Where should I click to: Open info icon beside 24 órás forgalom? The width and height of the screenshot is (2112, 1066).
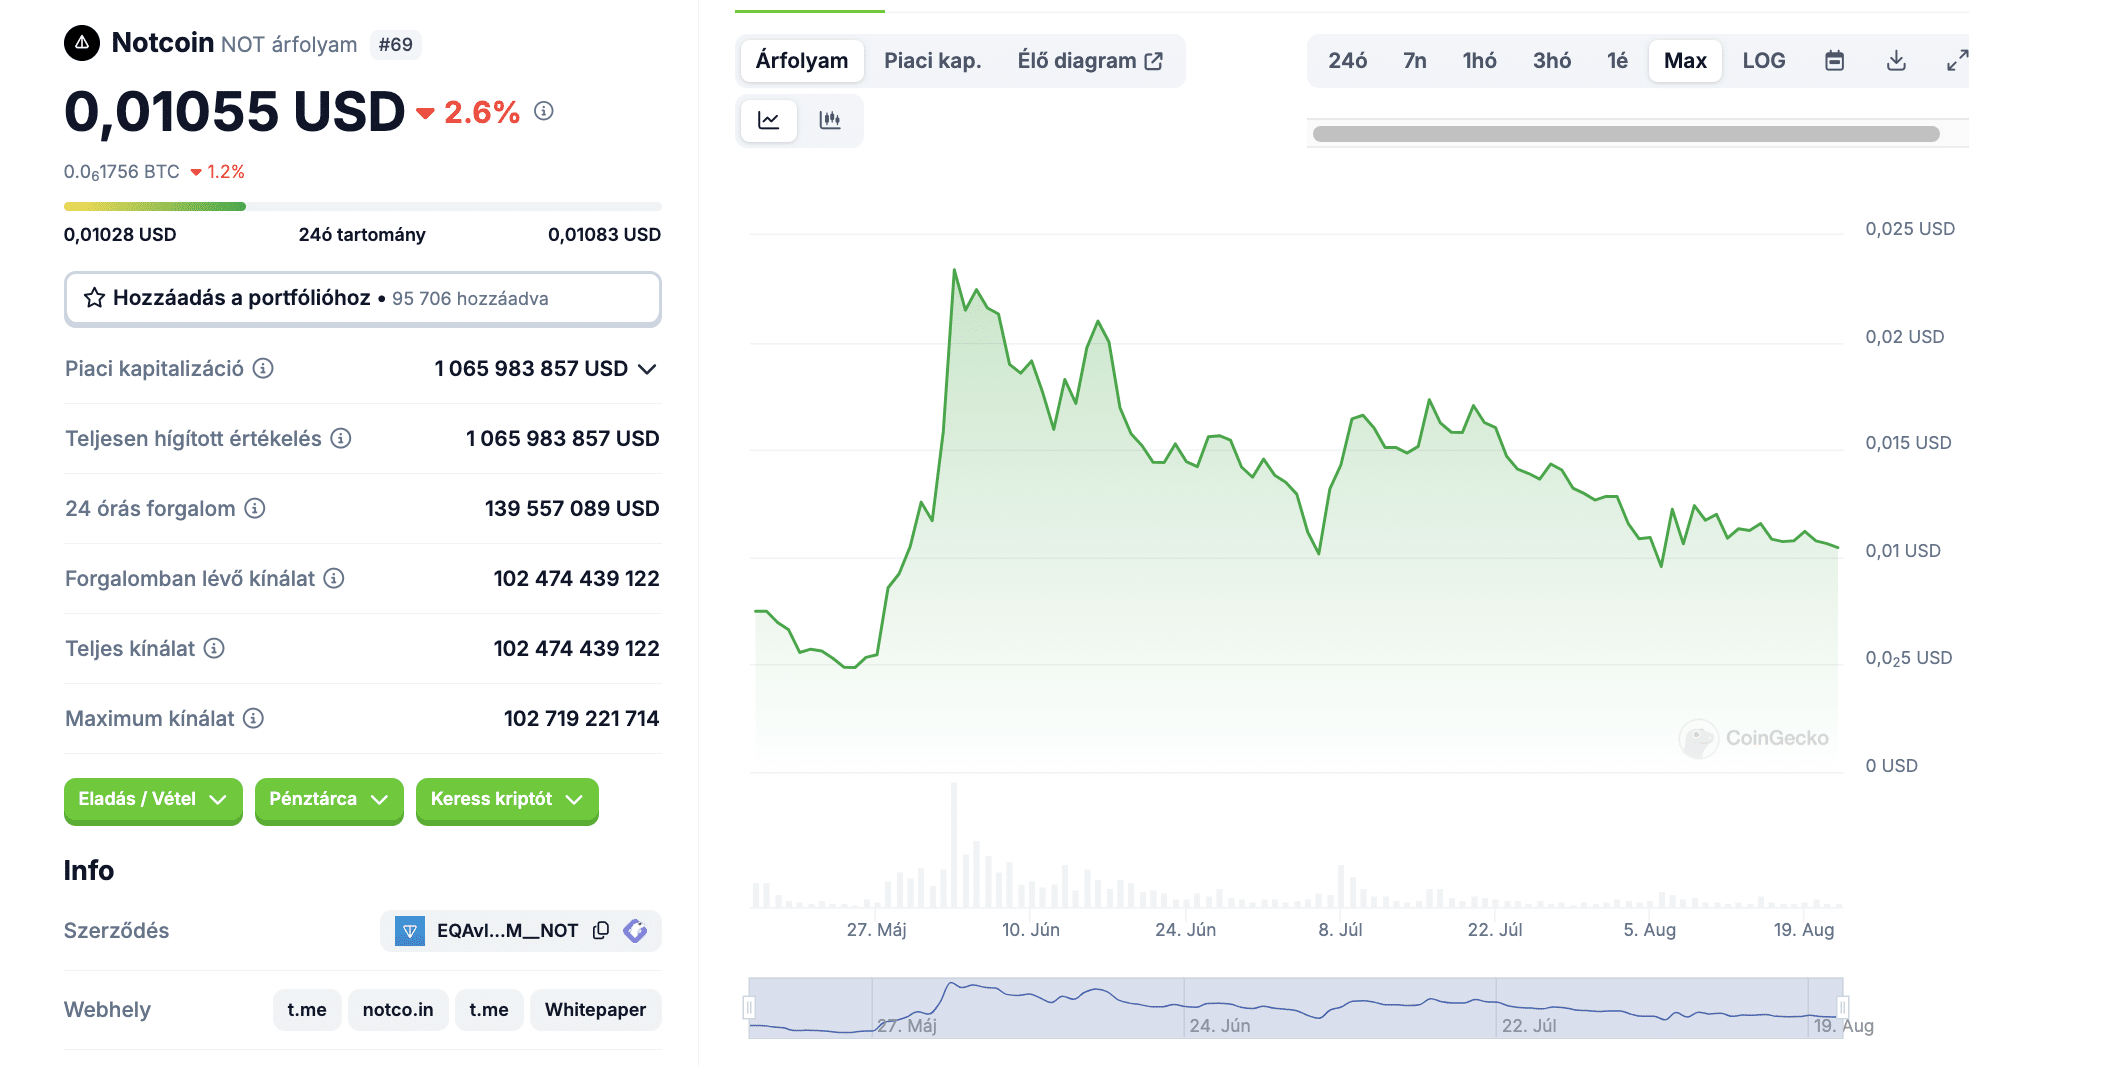point(255,508)
